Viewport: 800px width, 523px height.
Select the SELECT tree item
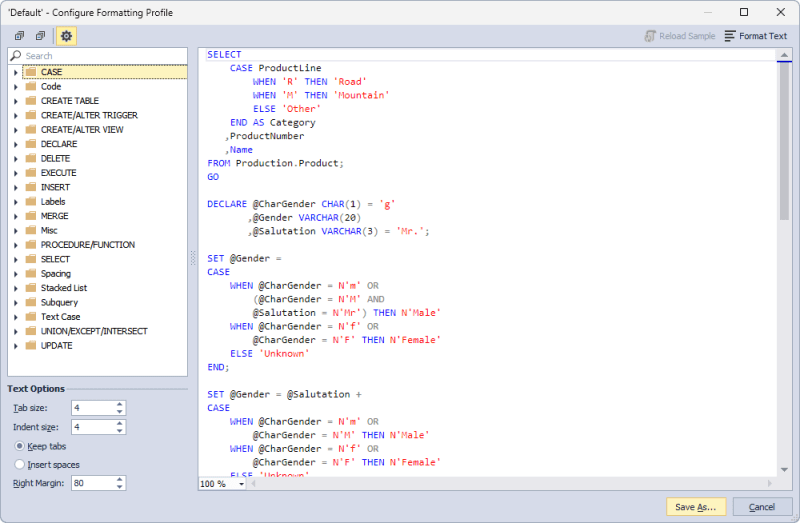click(55, 259)
